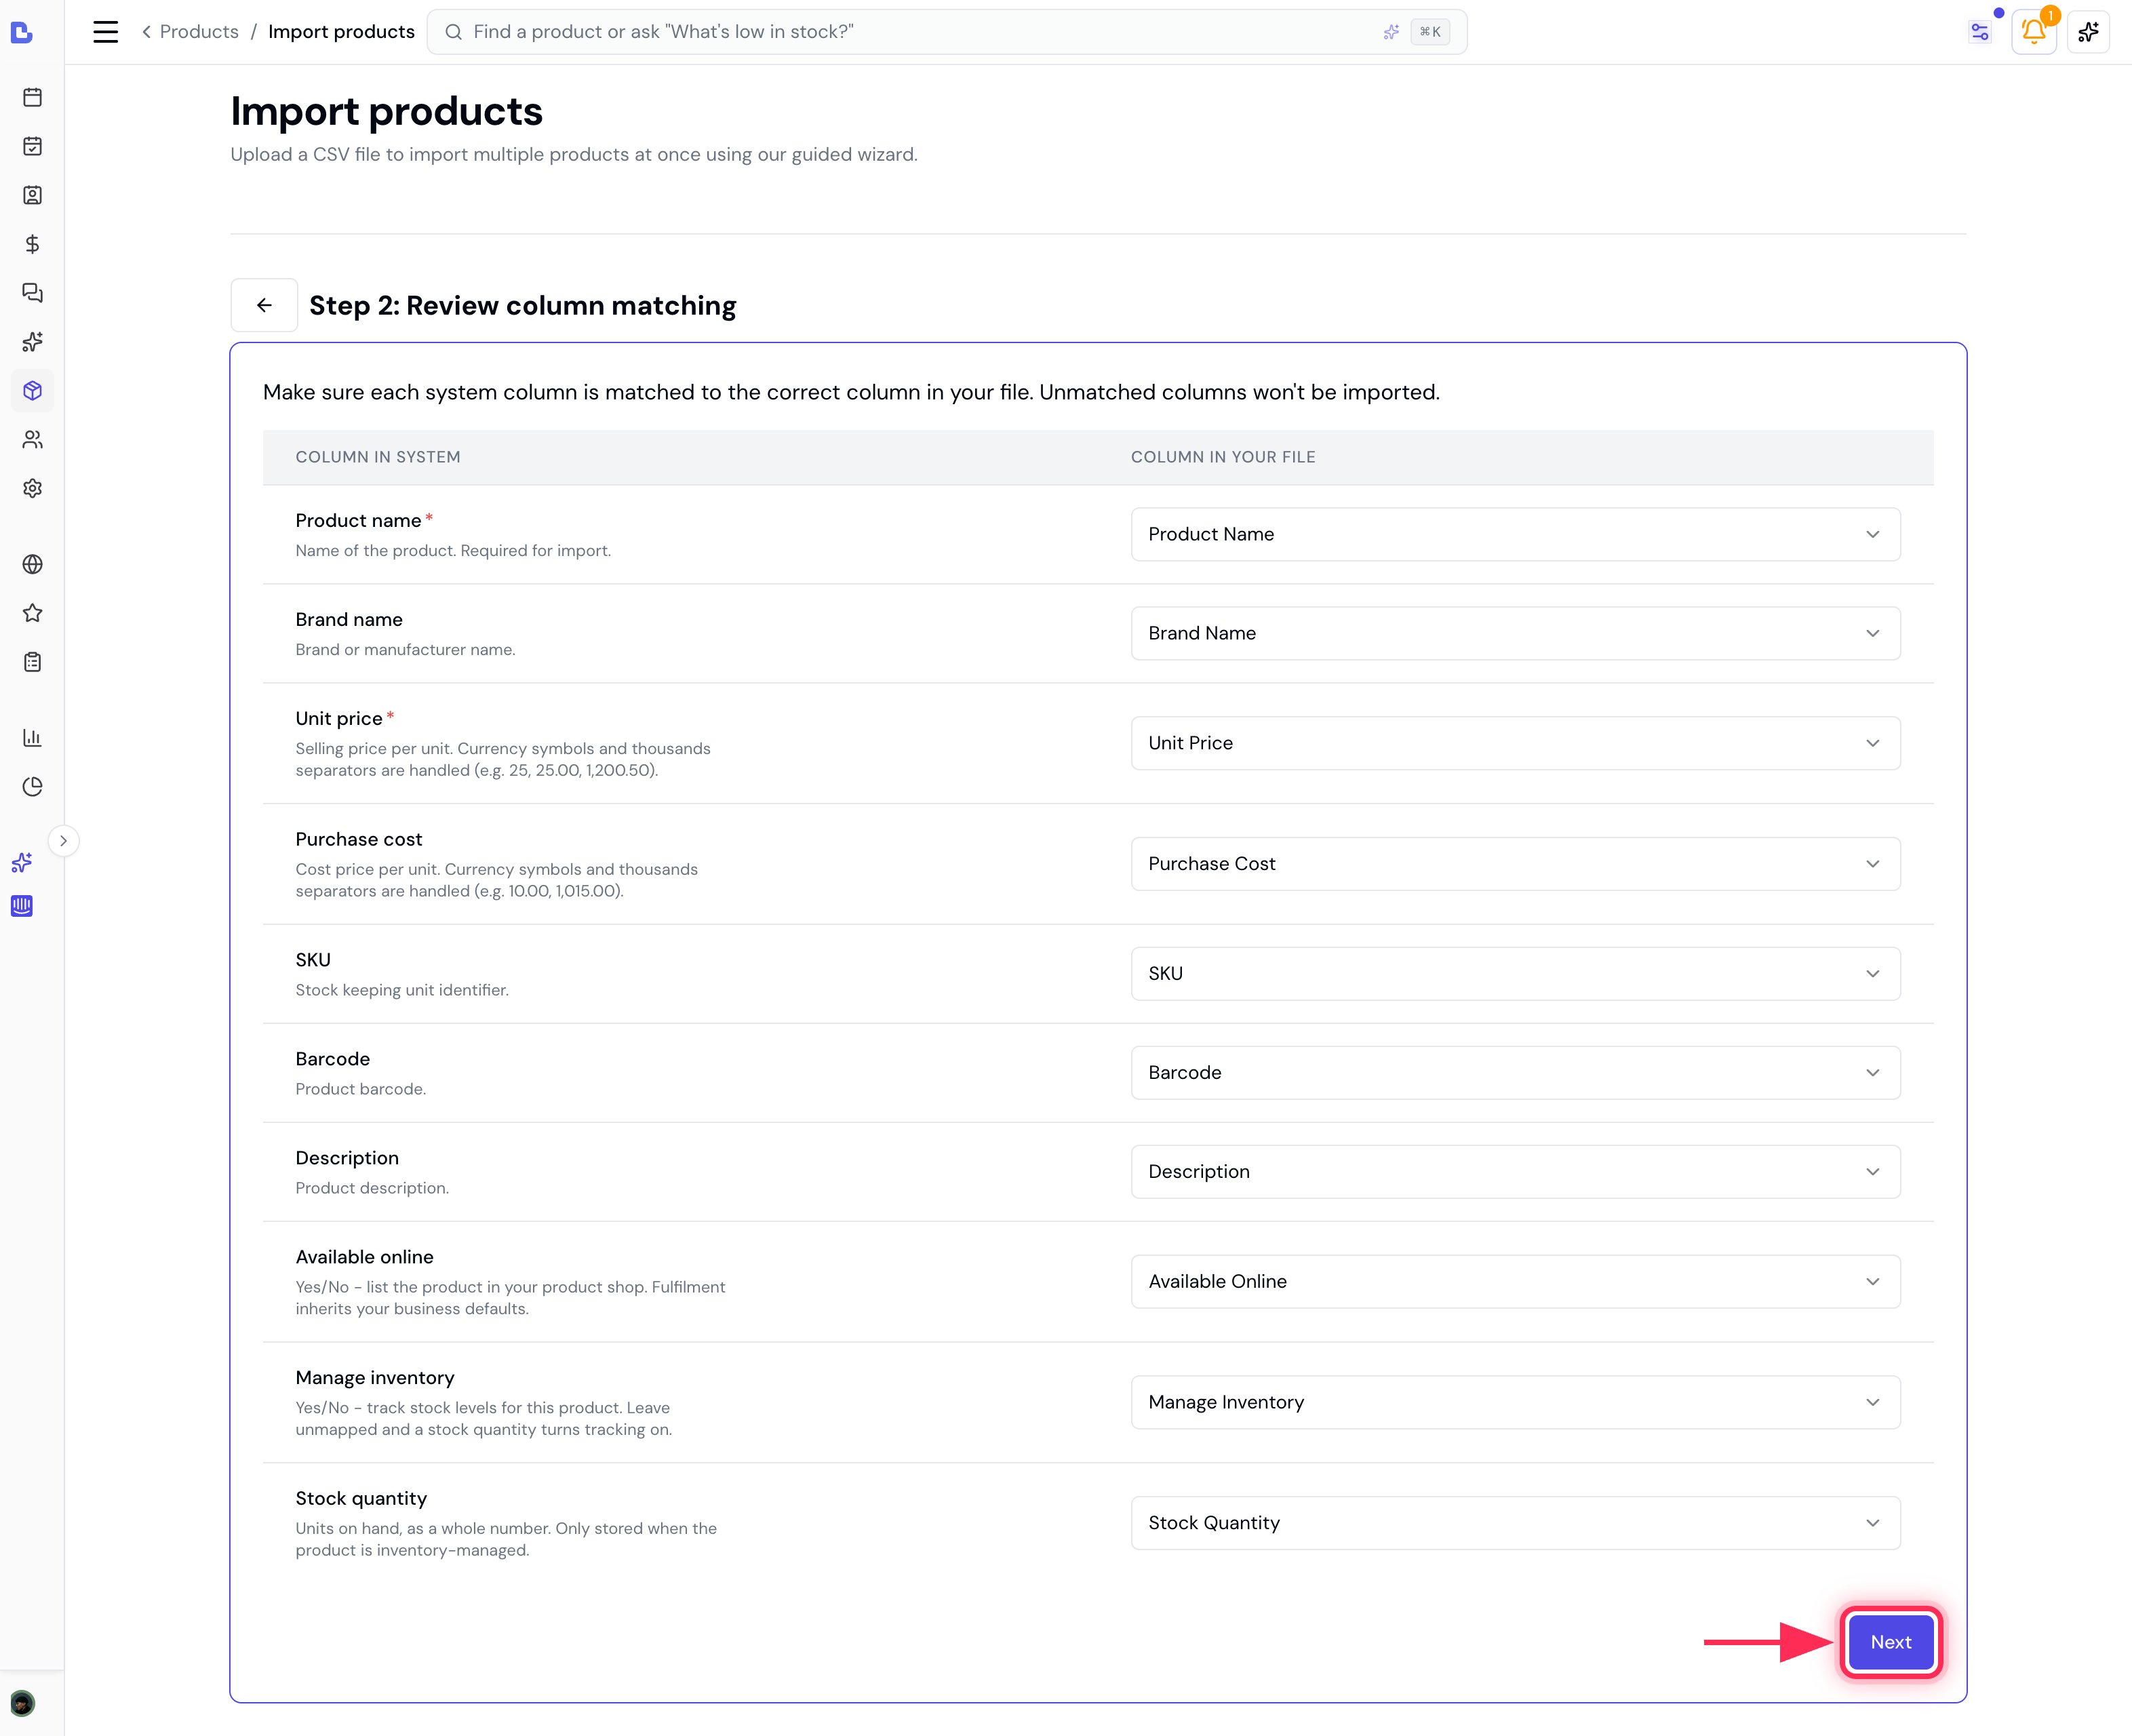The height and width of the screenshot is (1736, 2132).
Task: Open the hamburger menu icon
Action: click(x=105, y=32)
